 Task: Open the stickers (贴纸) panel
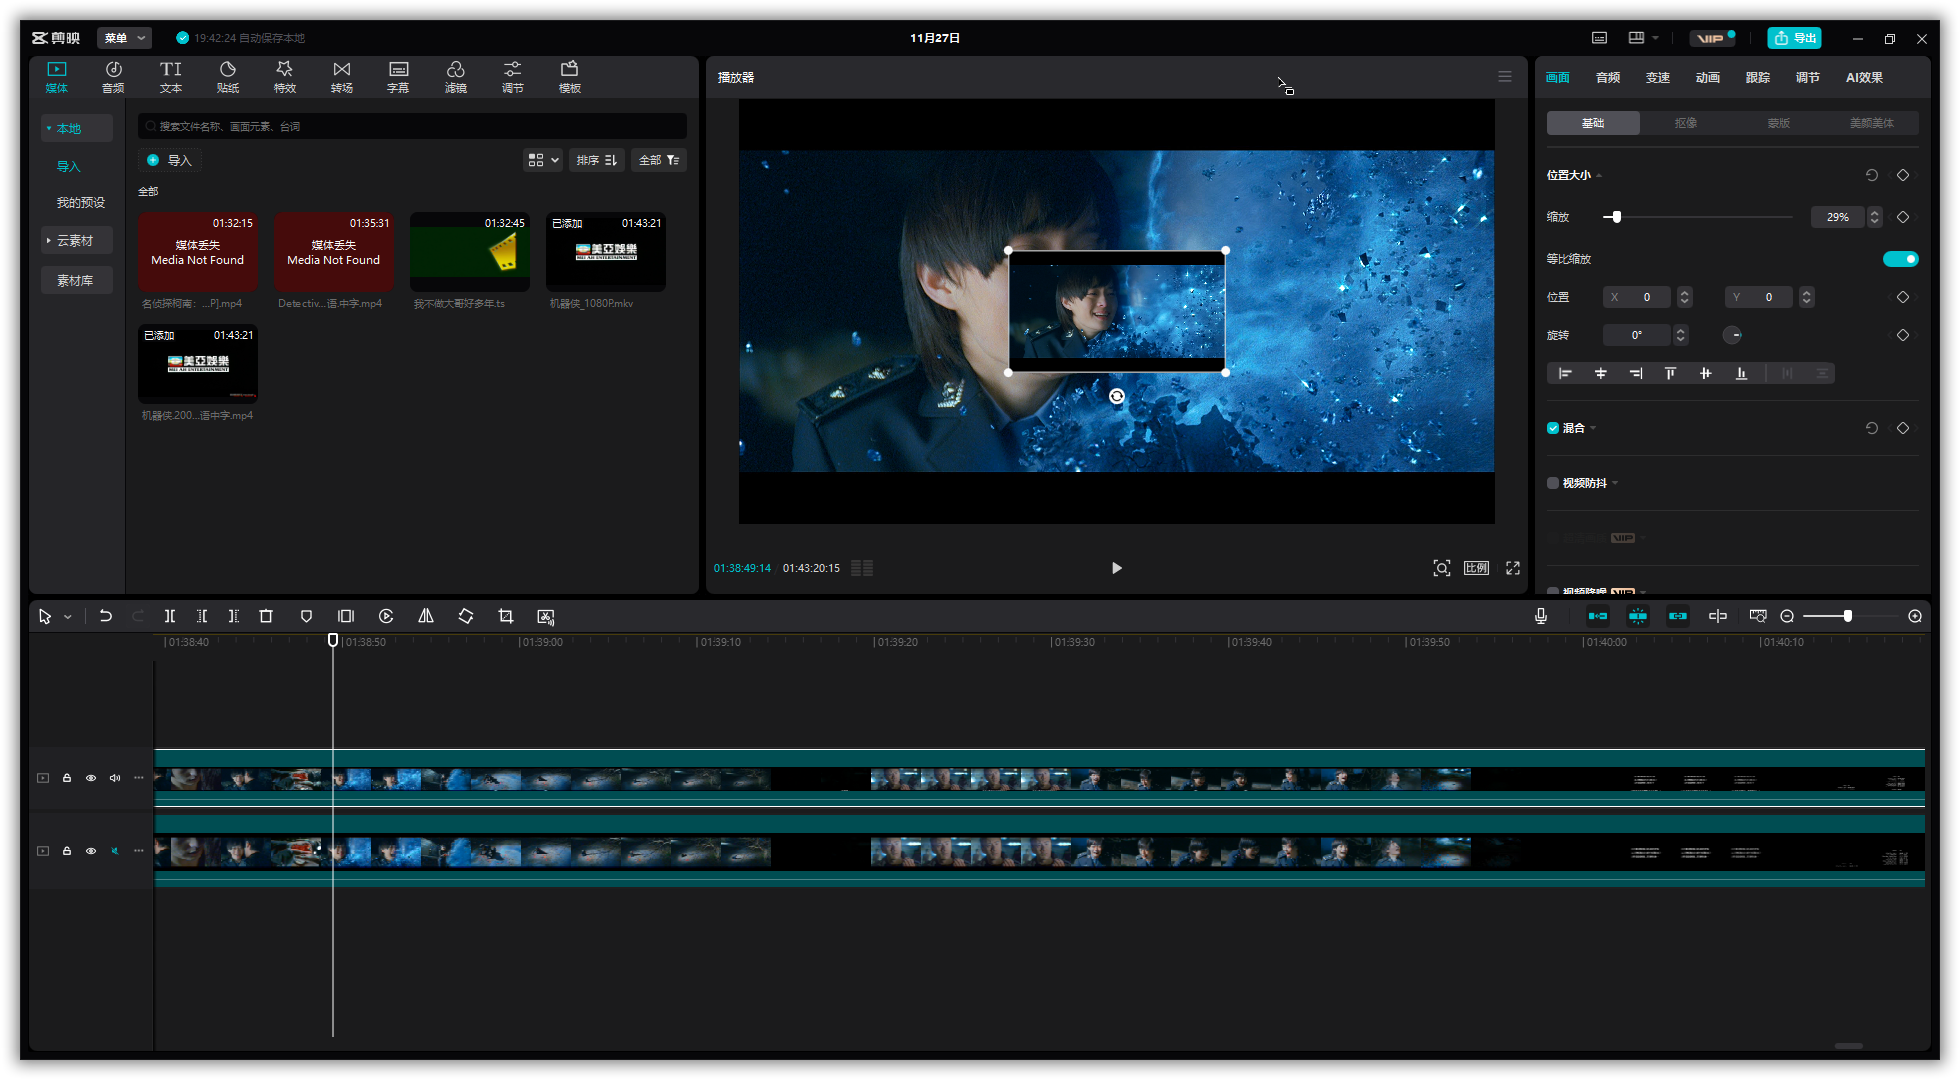(228, 76)
